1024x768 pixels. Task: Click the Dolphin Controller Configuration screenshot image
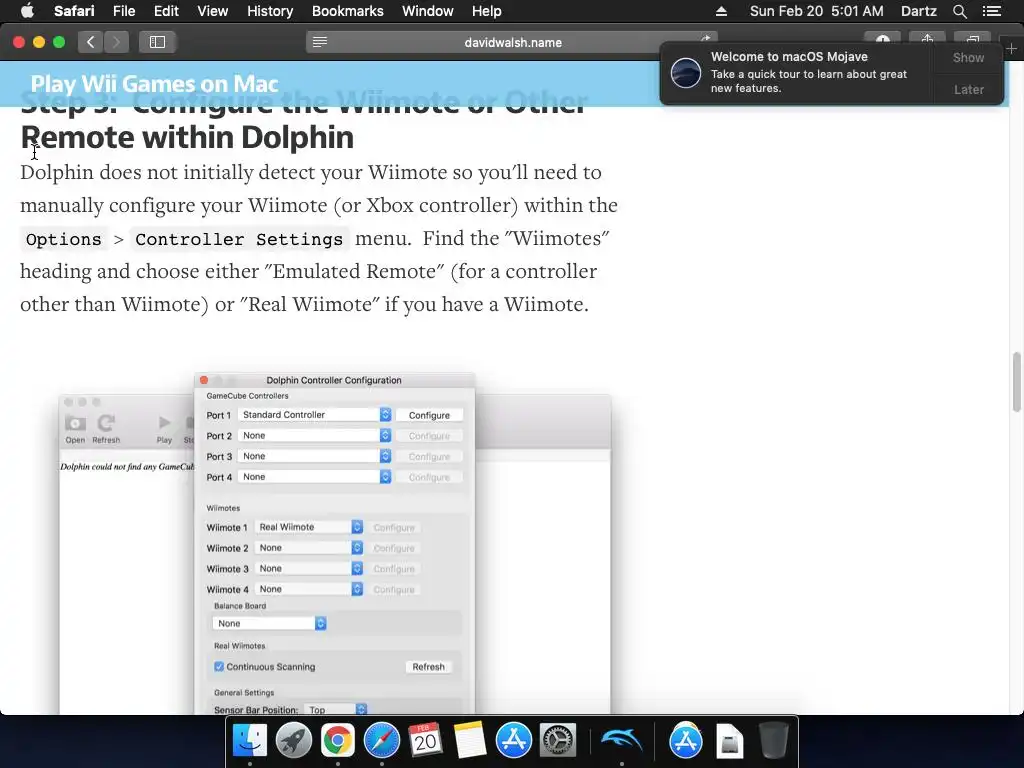tap(334, 543)
